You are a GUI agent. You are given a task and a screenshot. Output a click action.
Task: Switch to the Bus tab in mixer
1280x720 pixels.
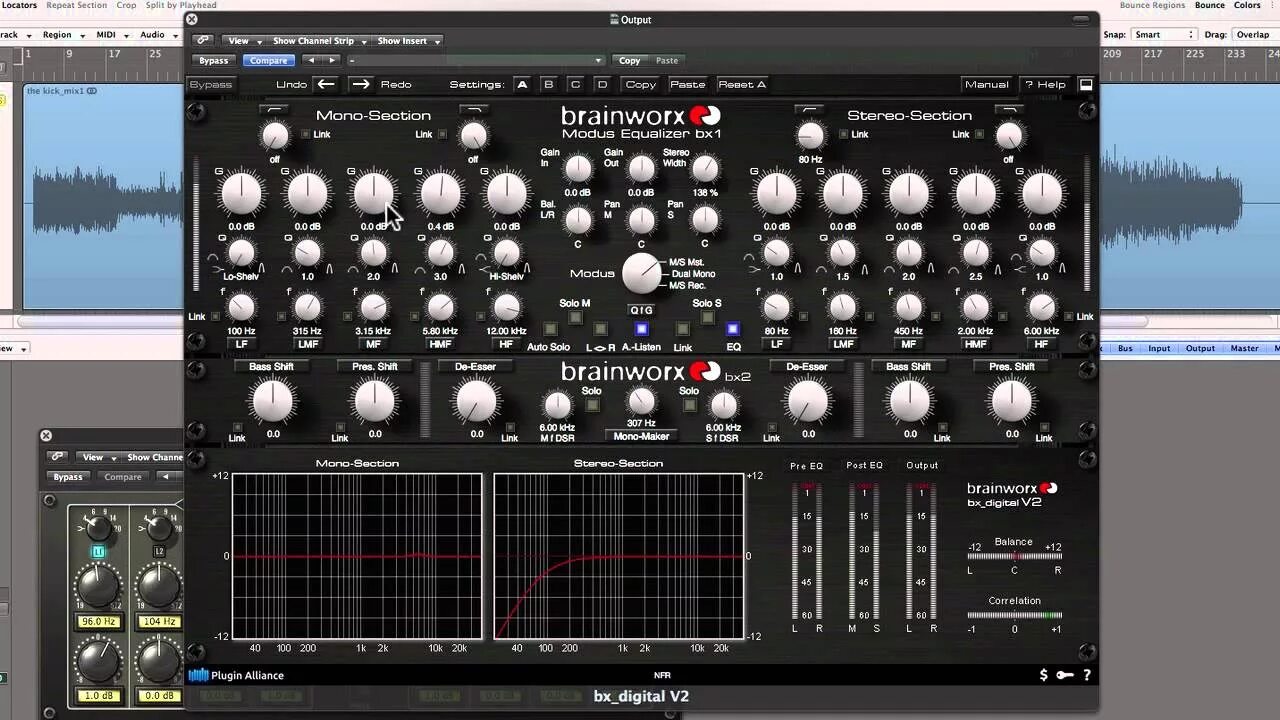pos(1125,348)
